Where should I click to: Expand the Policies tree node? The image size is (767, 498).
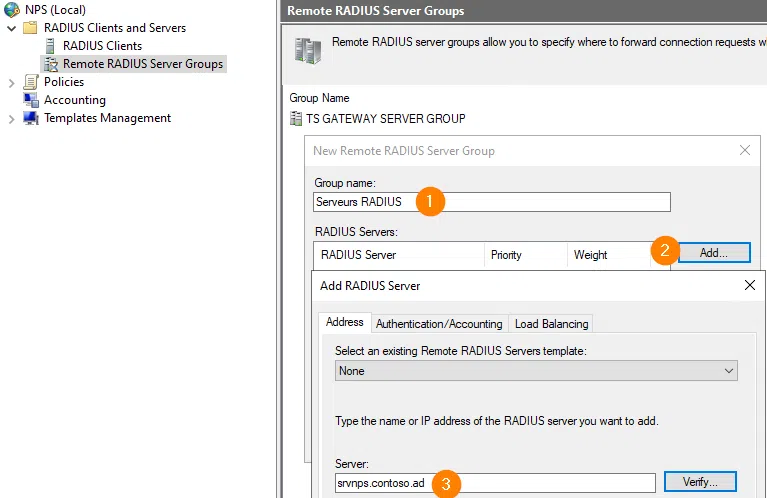[11, 82]
